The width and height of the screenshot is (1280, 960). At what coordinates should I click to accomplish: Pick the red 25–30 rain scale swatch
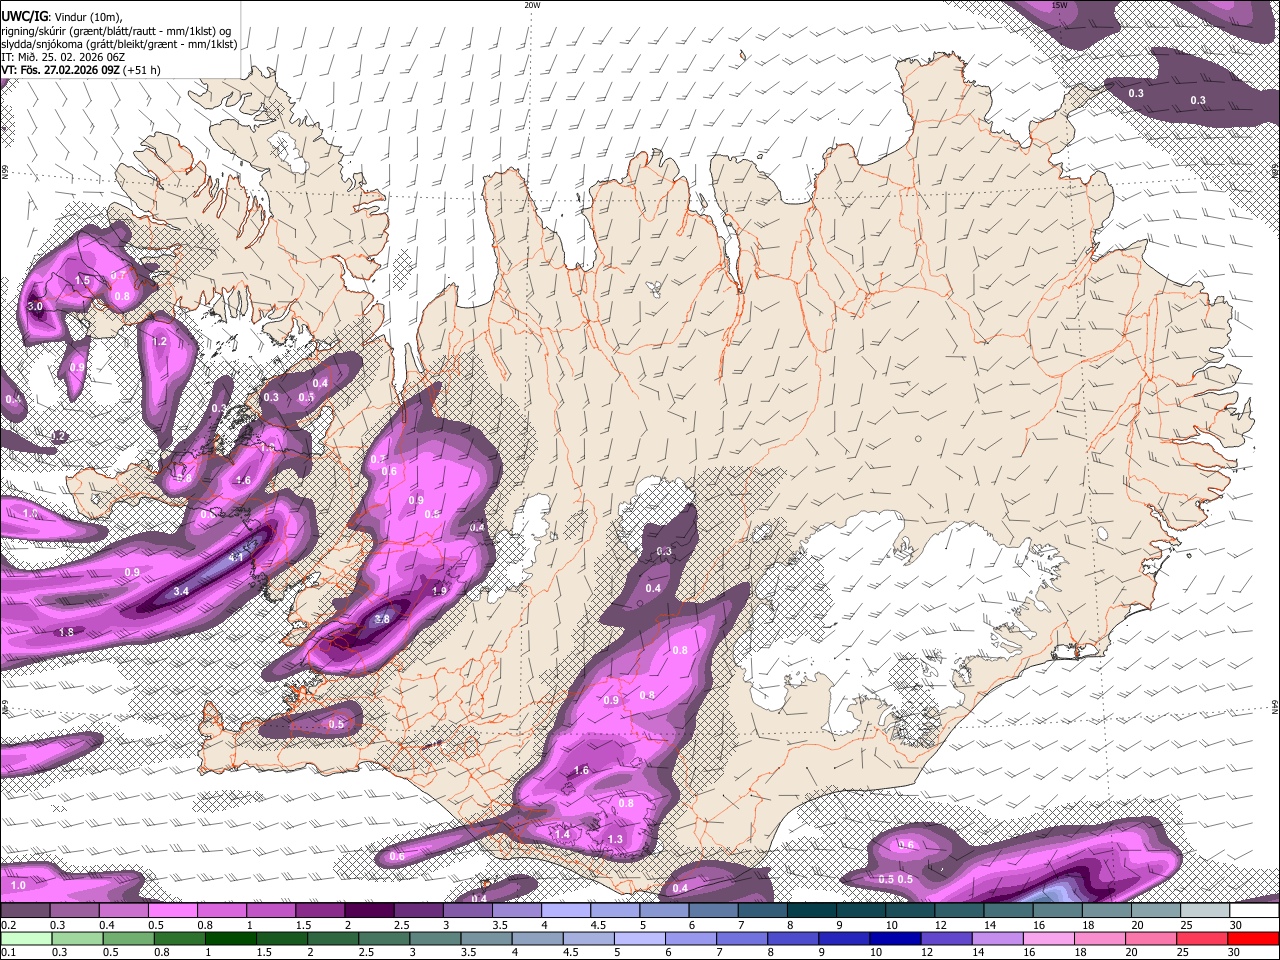[1200, 939]
